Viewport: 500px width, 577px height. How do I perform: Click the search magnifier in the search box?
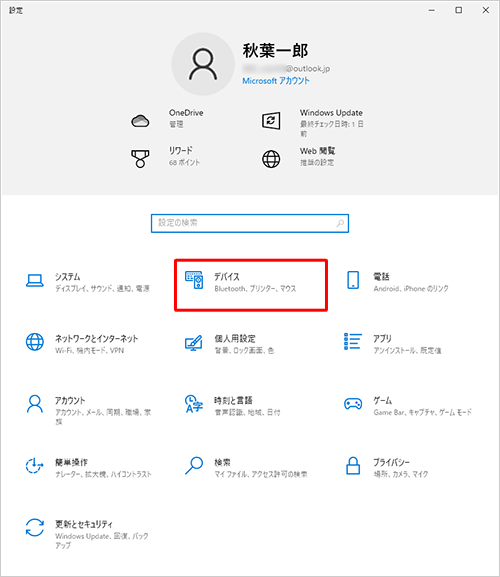340,223
